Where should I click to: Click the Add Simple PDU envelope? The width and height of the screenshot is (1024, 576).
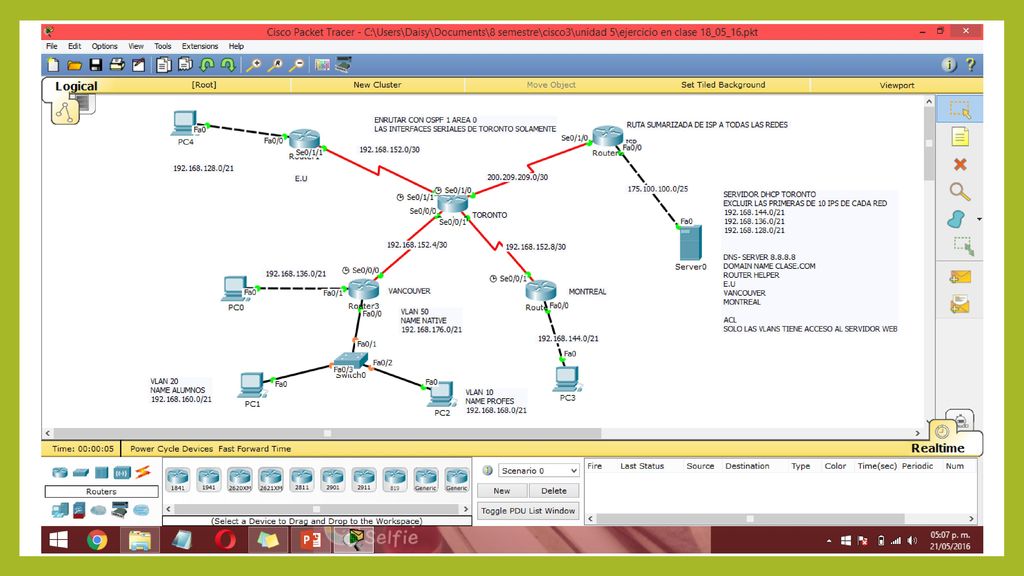tap(959, 277)
